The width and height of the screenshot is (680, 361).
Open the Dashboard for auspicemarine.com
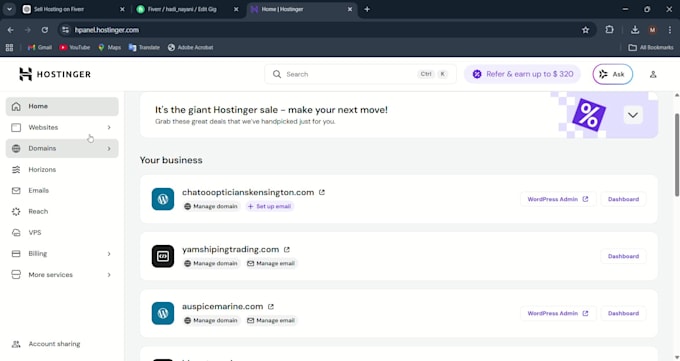point(623,313)
